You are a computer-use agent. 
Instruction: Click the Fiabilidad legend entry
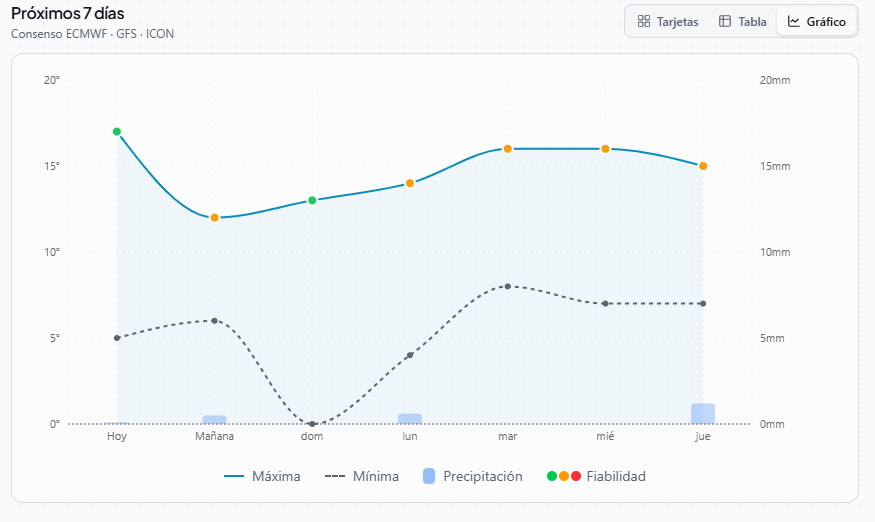(x=596, y=477)
